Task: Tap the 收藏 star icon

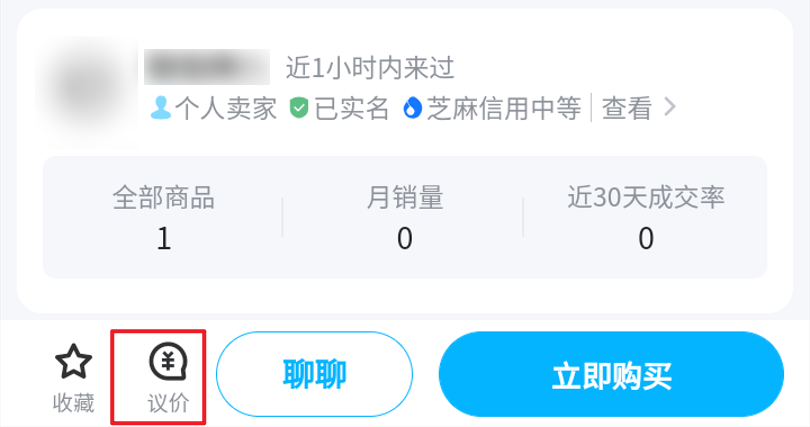Action: point(73,361)
